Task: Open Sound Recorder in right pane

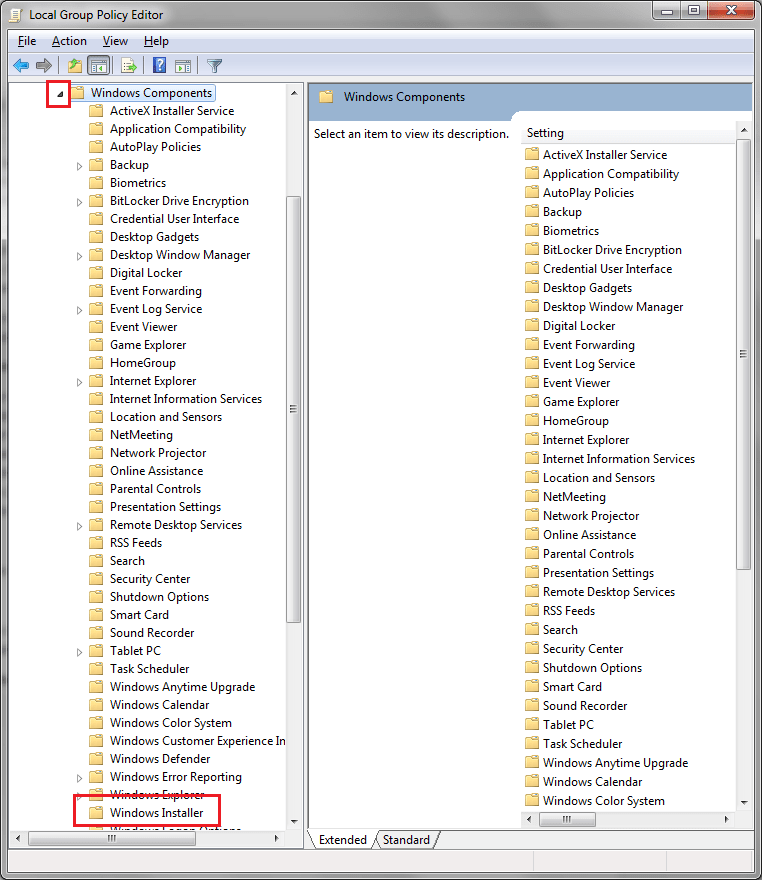Action: tap(585, 705)
